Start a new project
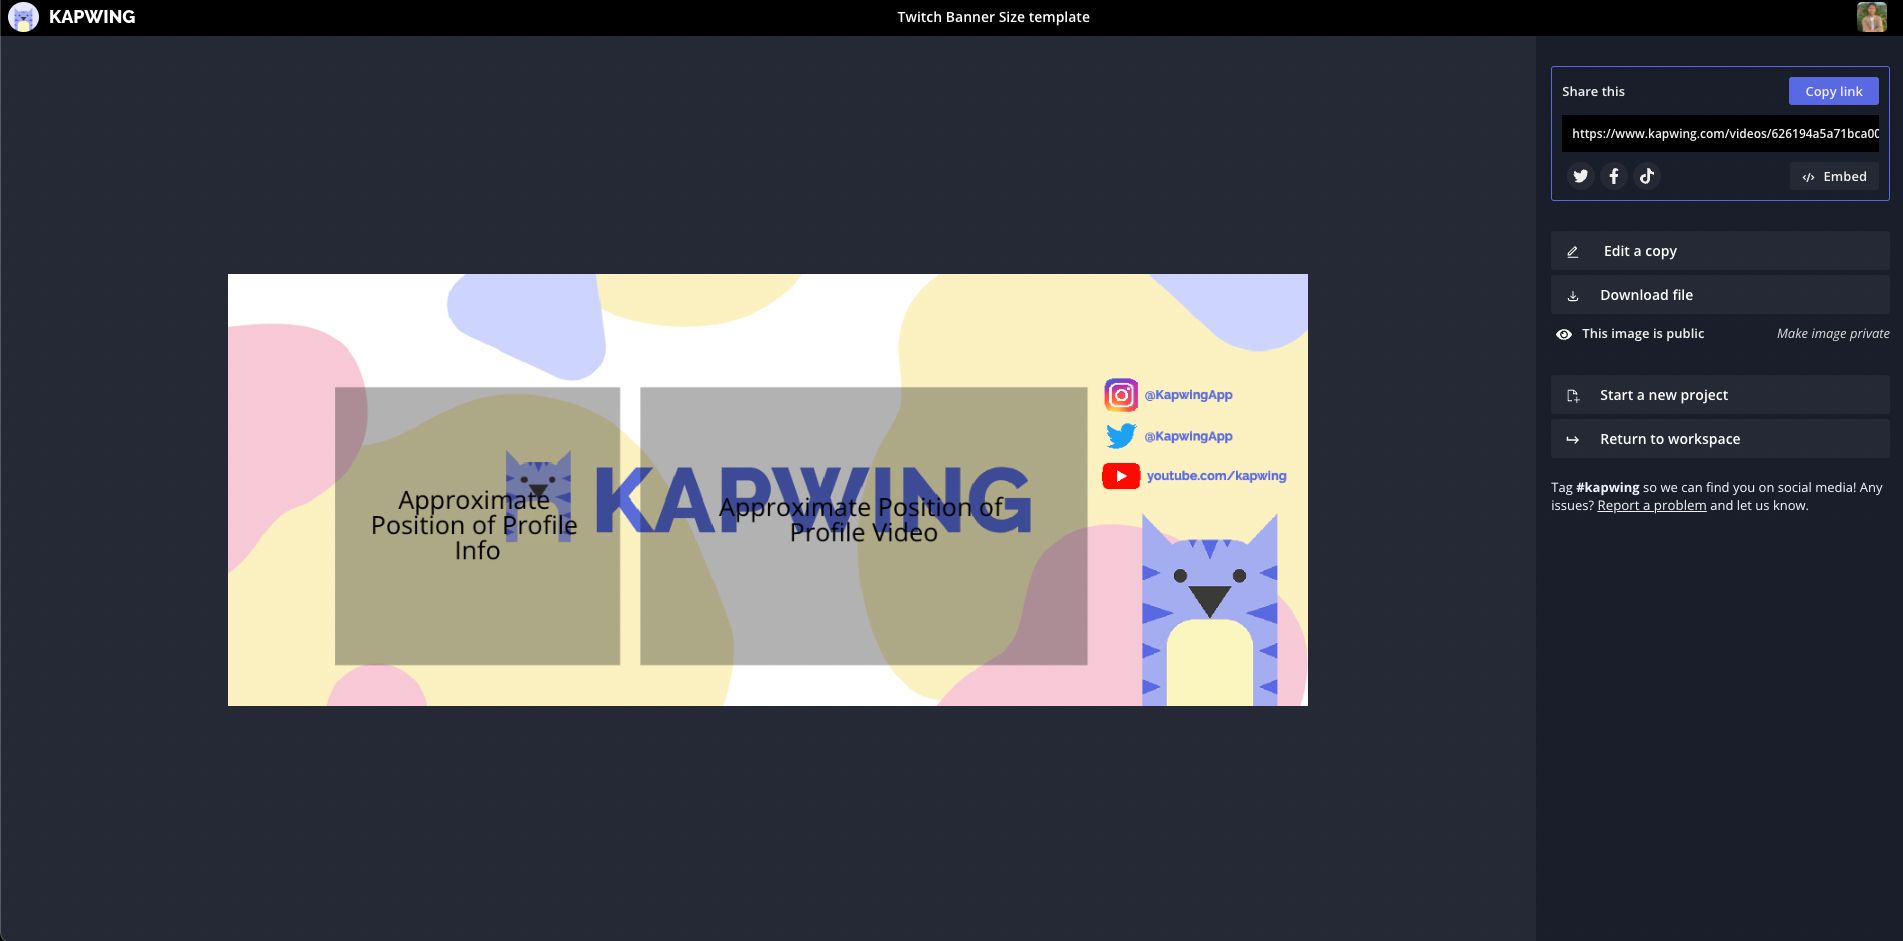Screen dimensions: 1903x941 point(1720,395)
